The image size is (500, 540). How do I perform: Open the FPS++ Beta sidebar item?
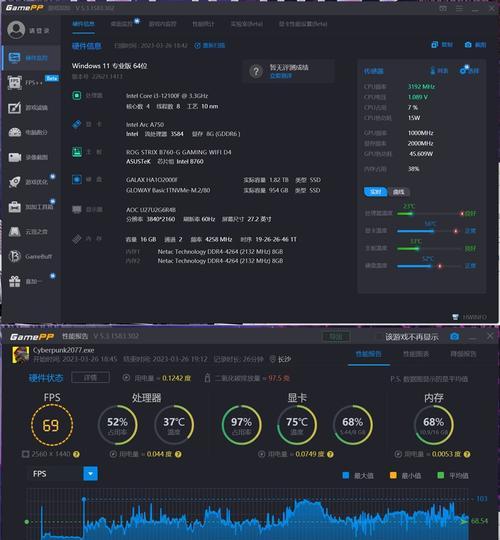tap(33, 82)
